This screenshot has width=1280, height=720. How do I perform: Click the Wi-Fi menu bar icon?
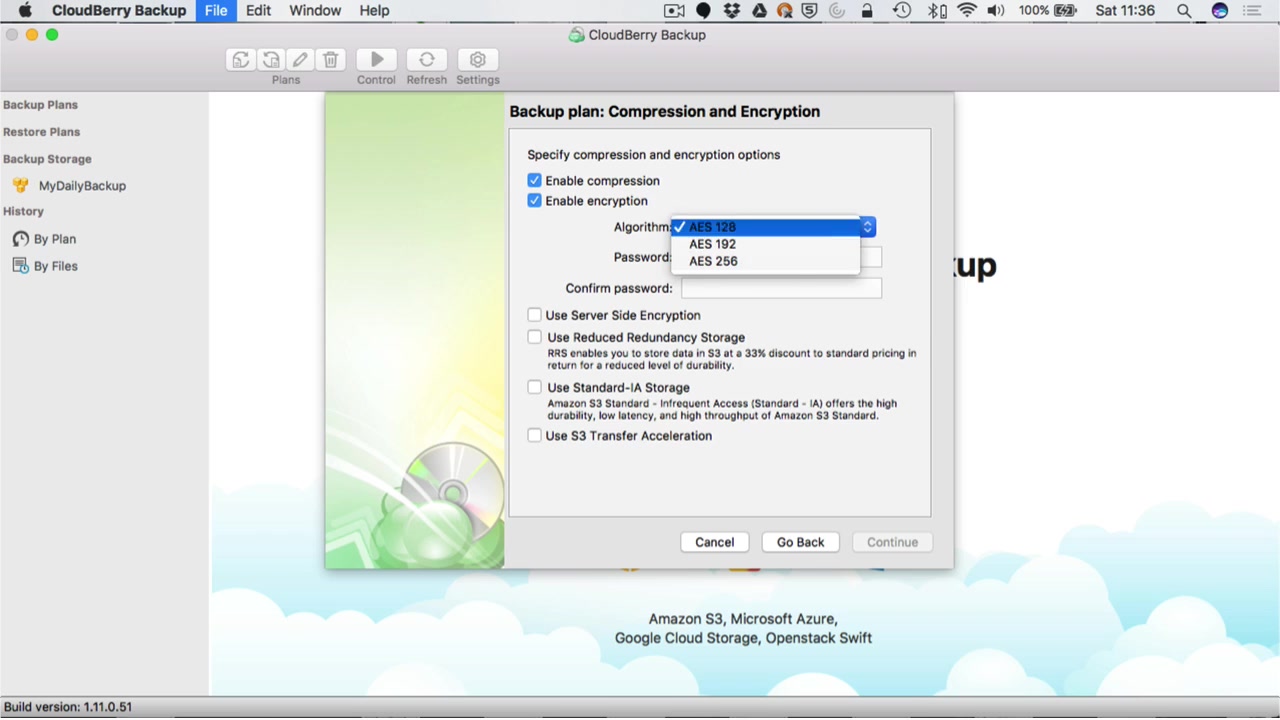click(x=966, y=11)
